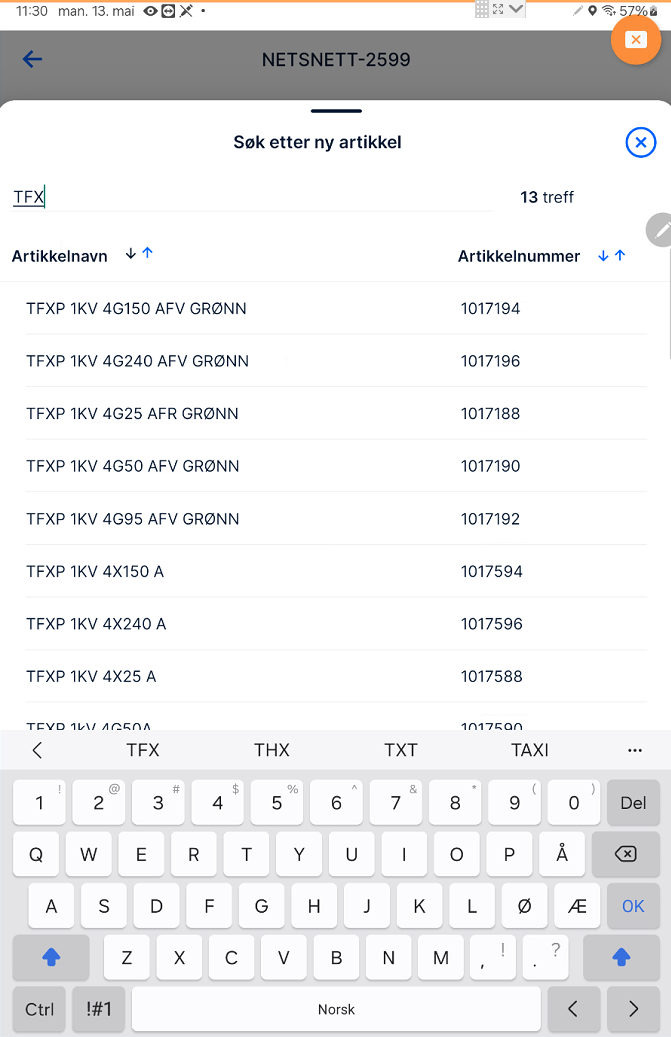671x1037 pixels.
Task: Tap the gray pencil edit icon
Action: click(660, 230)
